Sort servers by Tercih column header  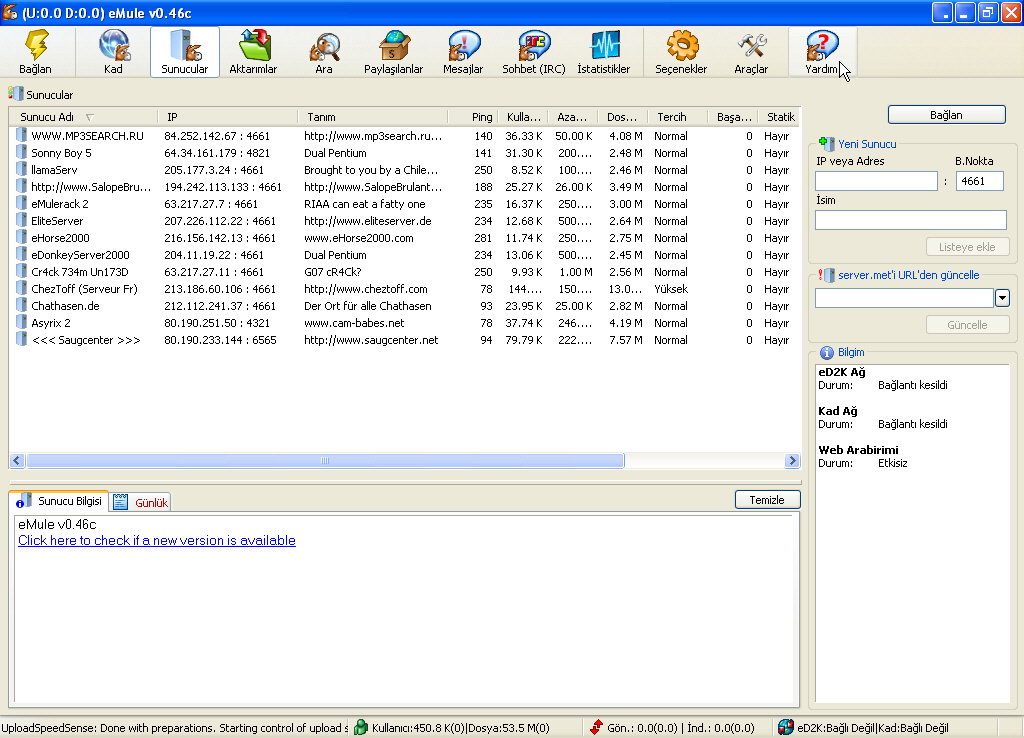tap(677, 117)
